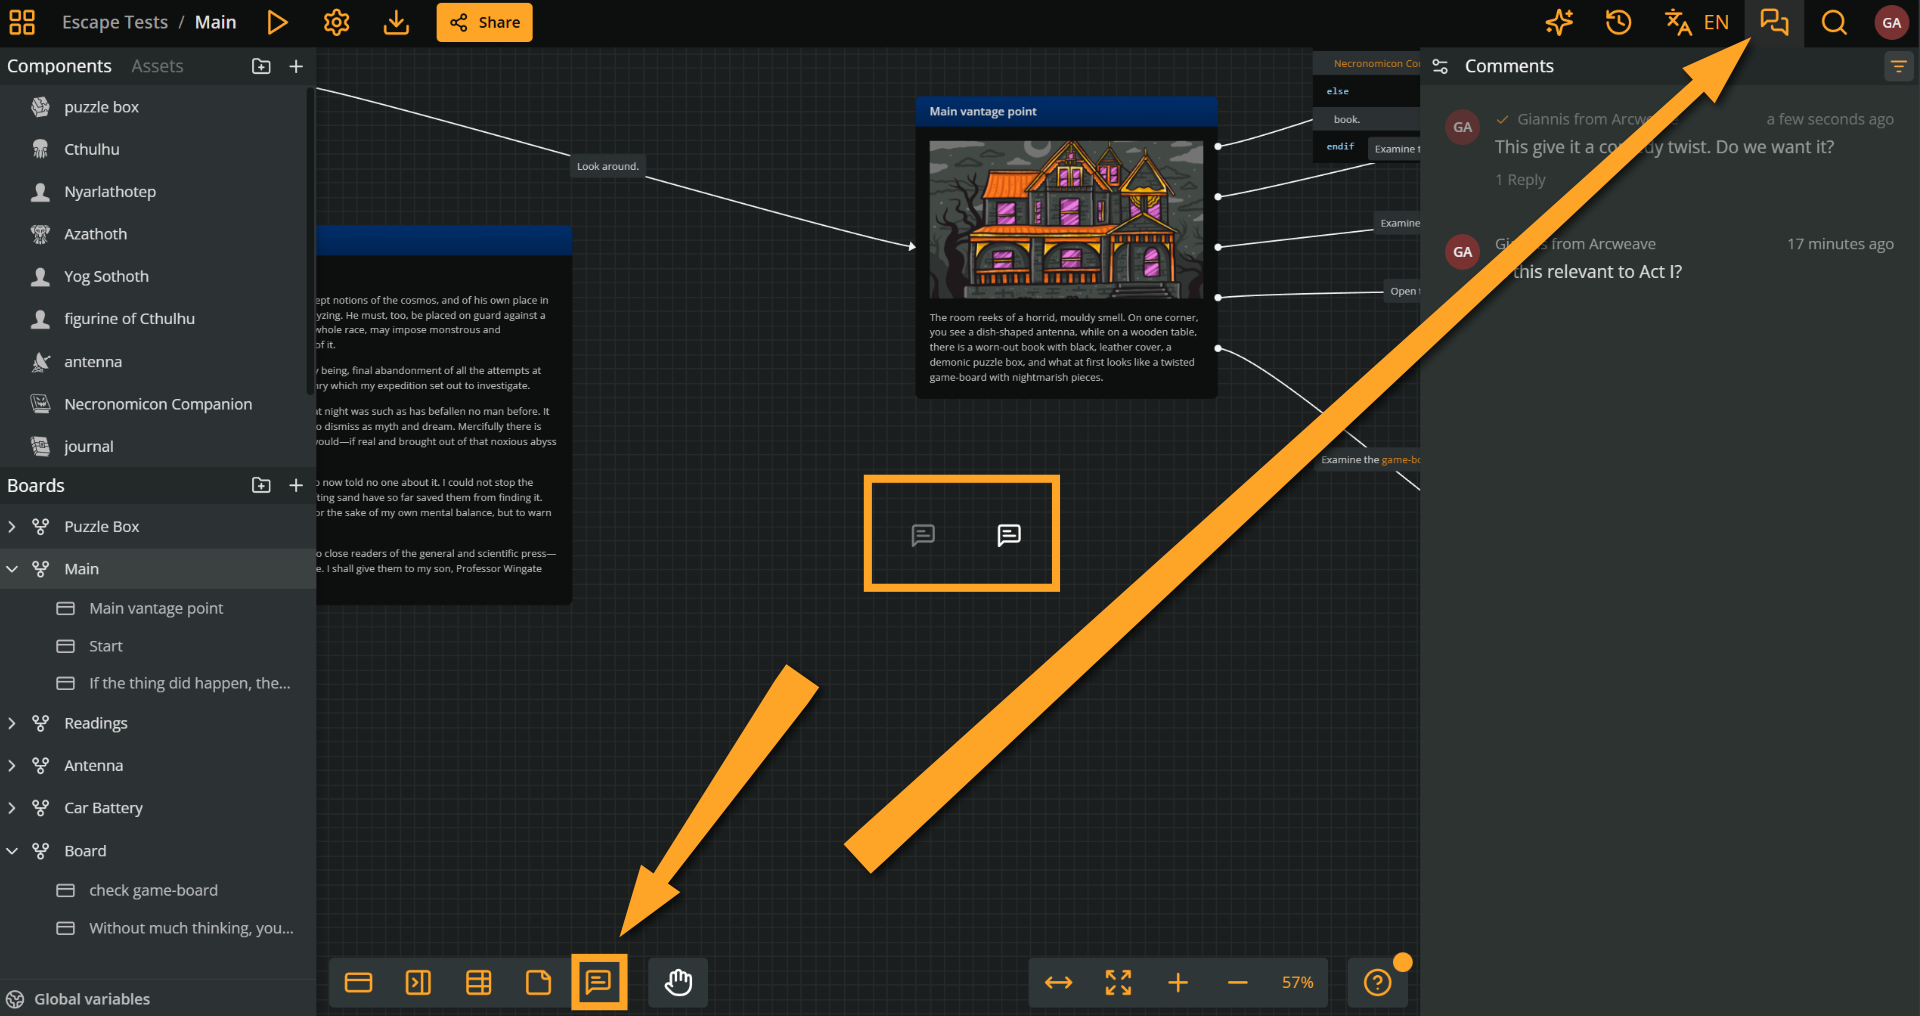The image size is (1920, 1016).
Task: Collapse the Main board
Action: coord(12,569)
